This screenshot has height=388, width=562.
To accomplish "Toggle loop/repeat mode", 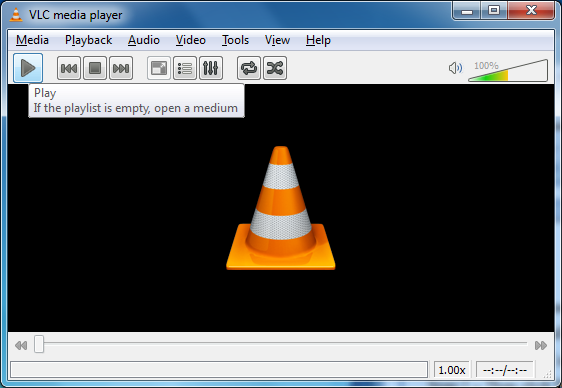I will 249,68.
